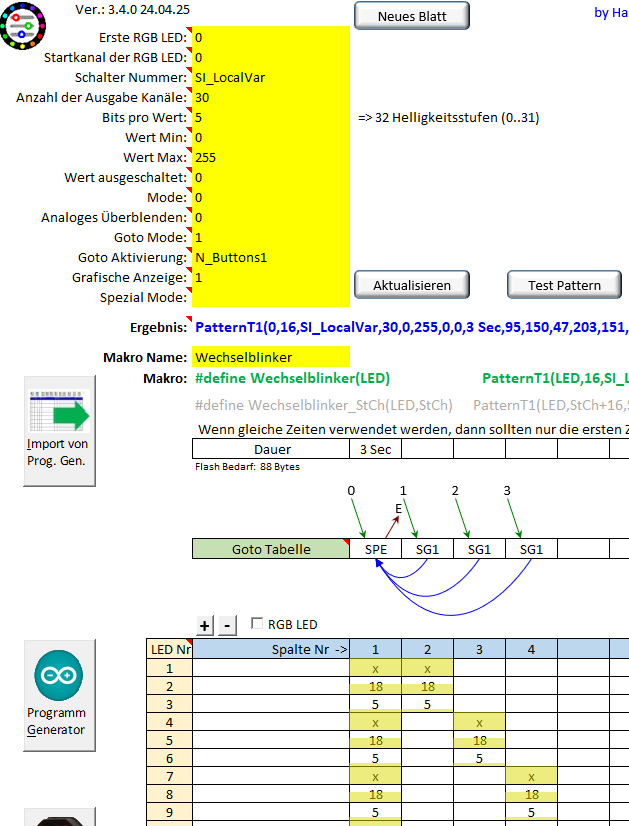This screenshot has width=629, height=826.
Task: Click the Test Pattern button
Action: 565,285
